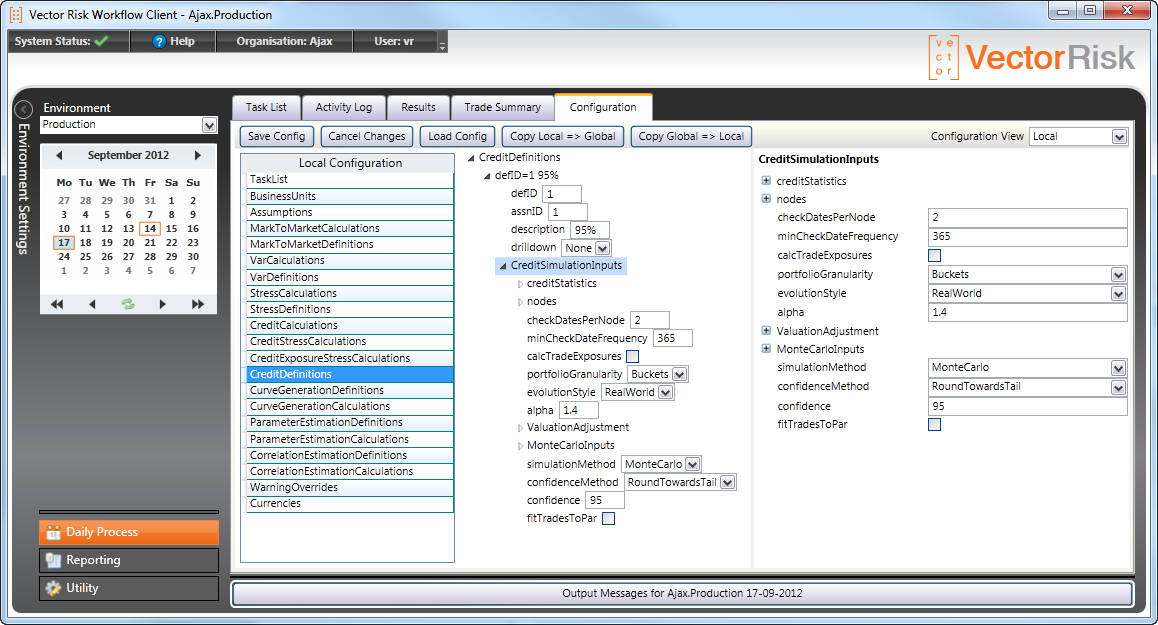Click Copy Global => Local button
The image size is (1158, 625).
[691, 137]
